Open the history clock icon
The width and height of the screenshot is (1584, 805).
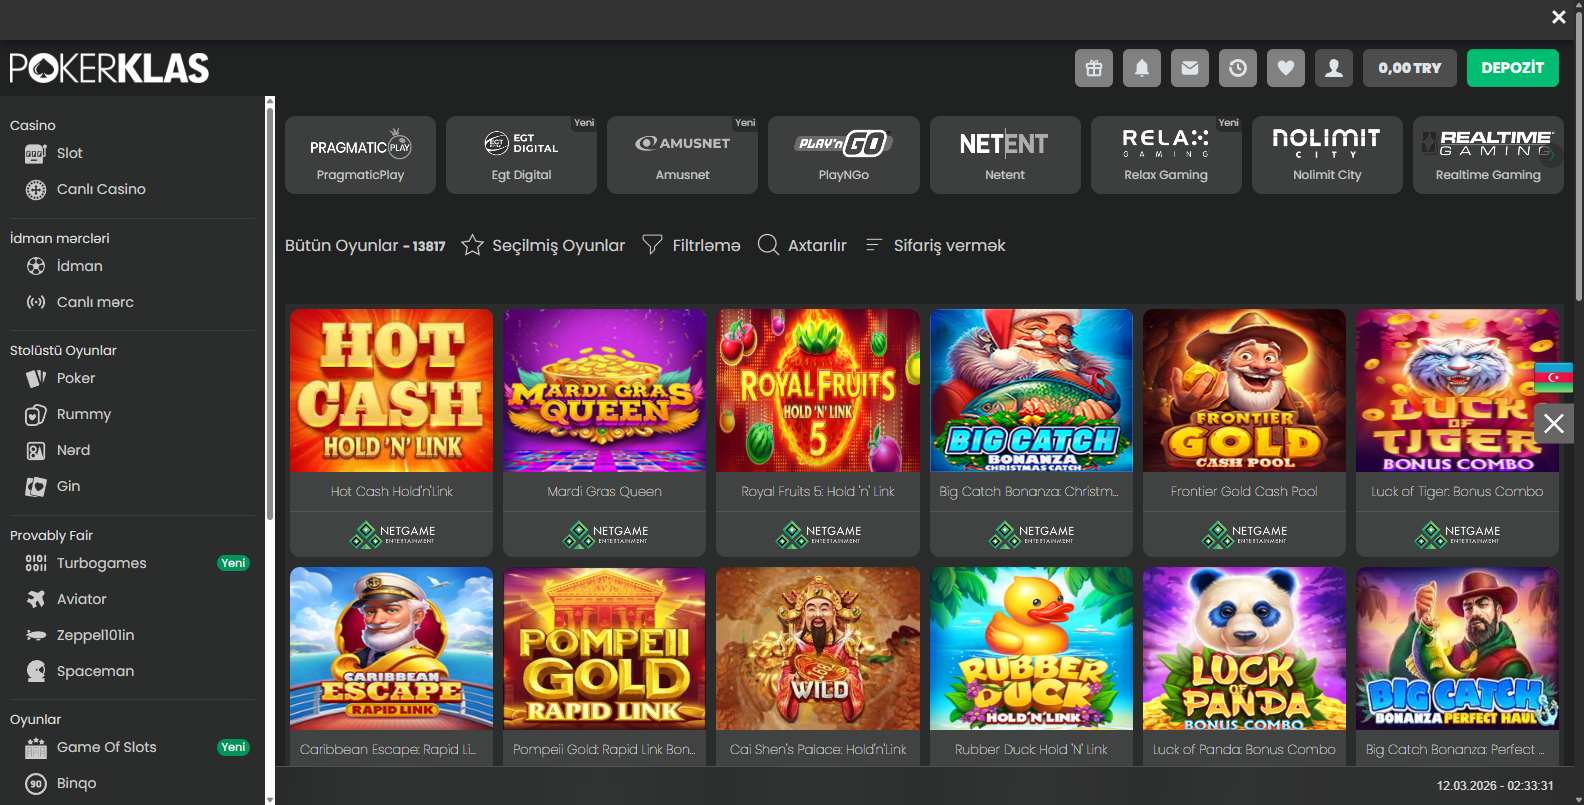pos(1238,68)
